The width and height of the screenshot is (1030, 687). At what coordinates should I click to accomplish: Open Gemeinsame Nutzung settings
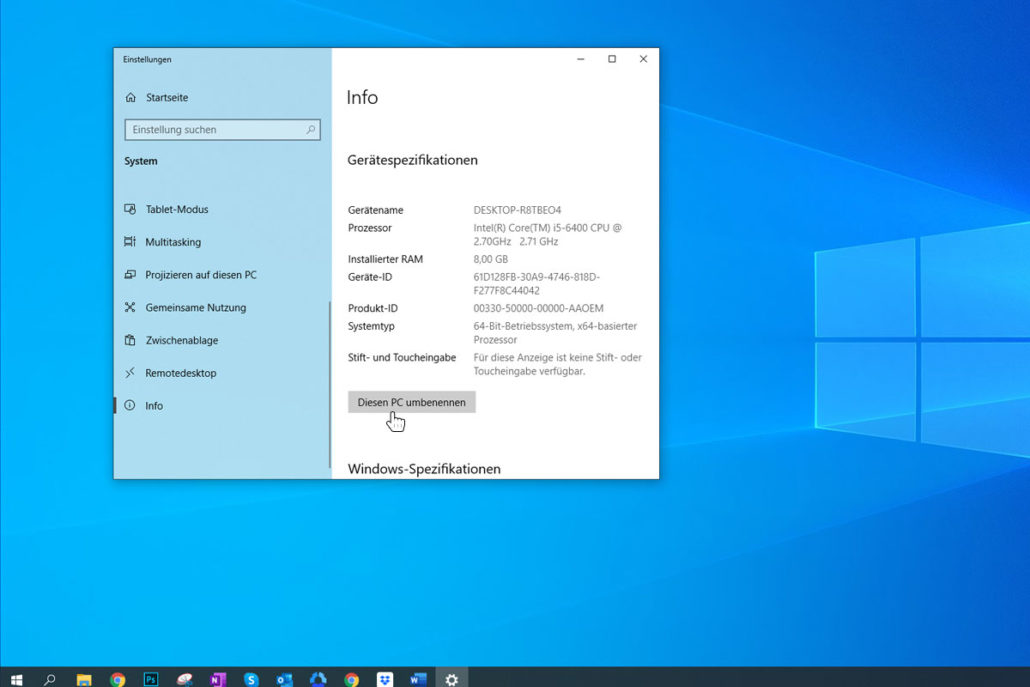[196, 307]
